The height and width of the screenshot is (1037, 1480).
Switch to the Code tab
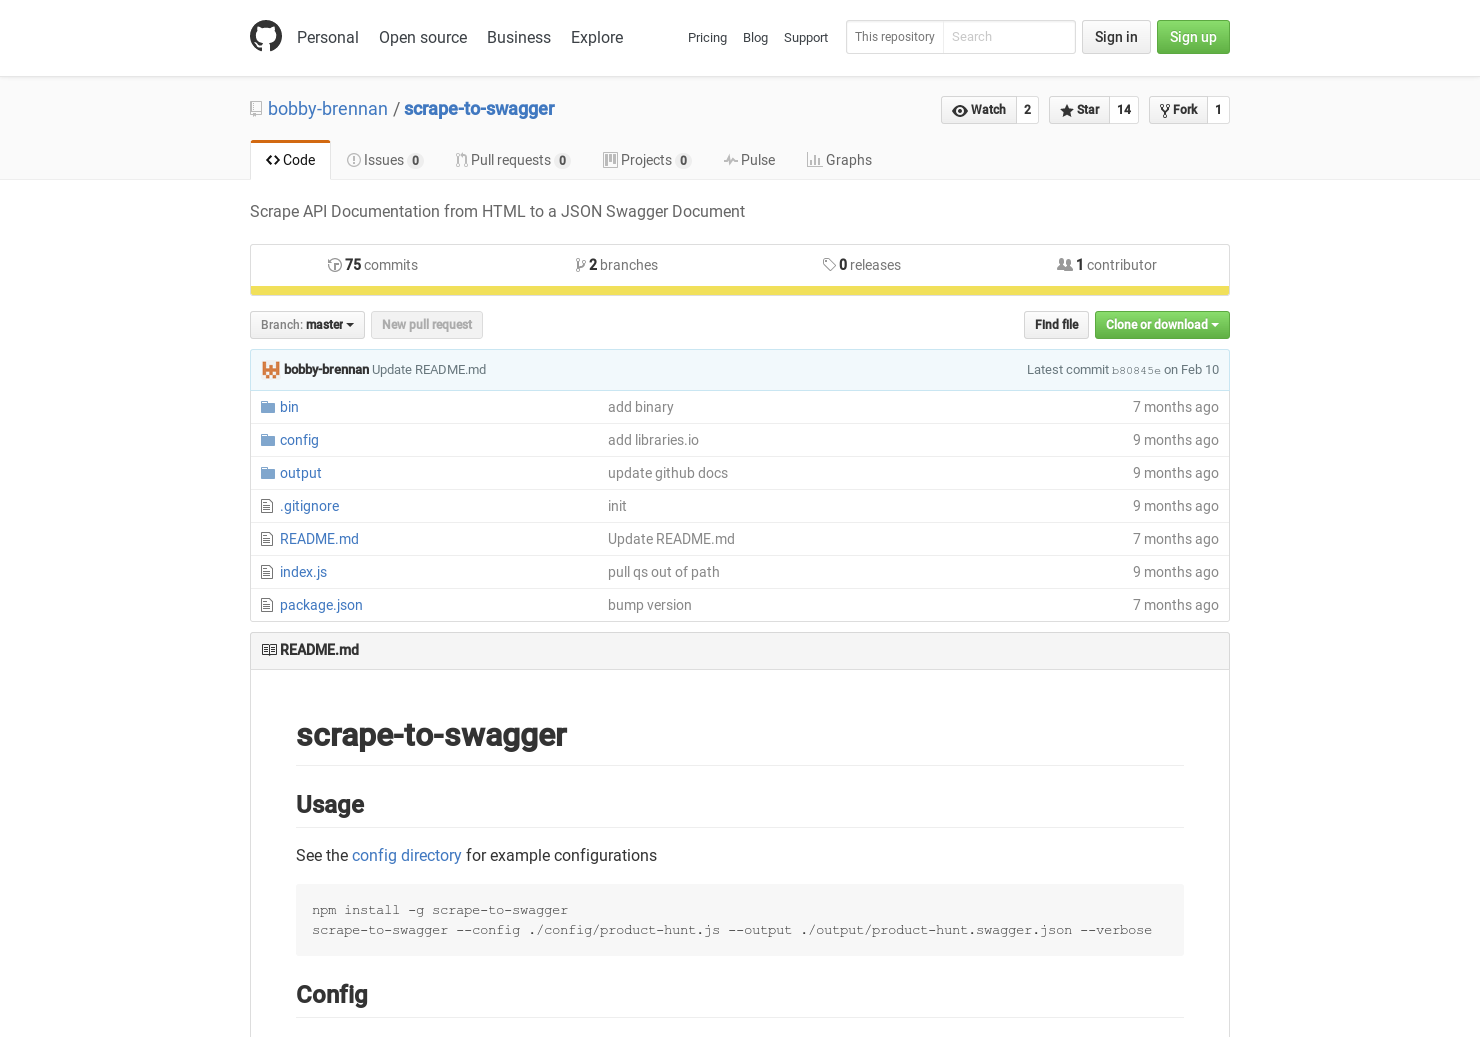point(290,160)
